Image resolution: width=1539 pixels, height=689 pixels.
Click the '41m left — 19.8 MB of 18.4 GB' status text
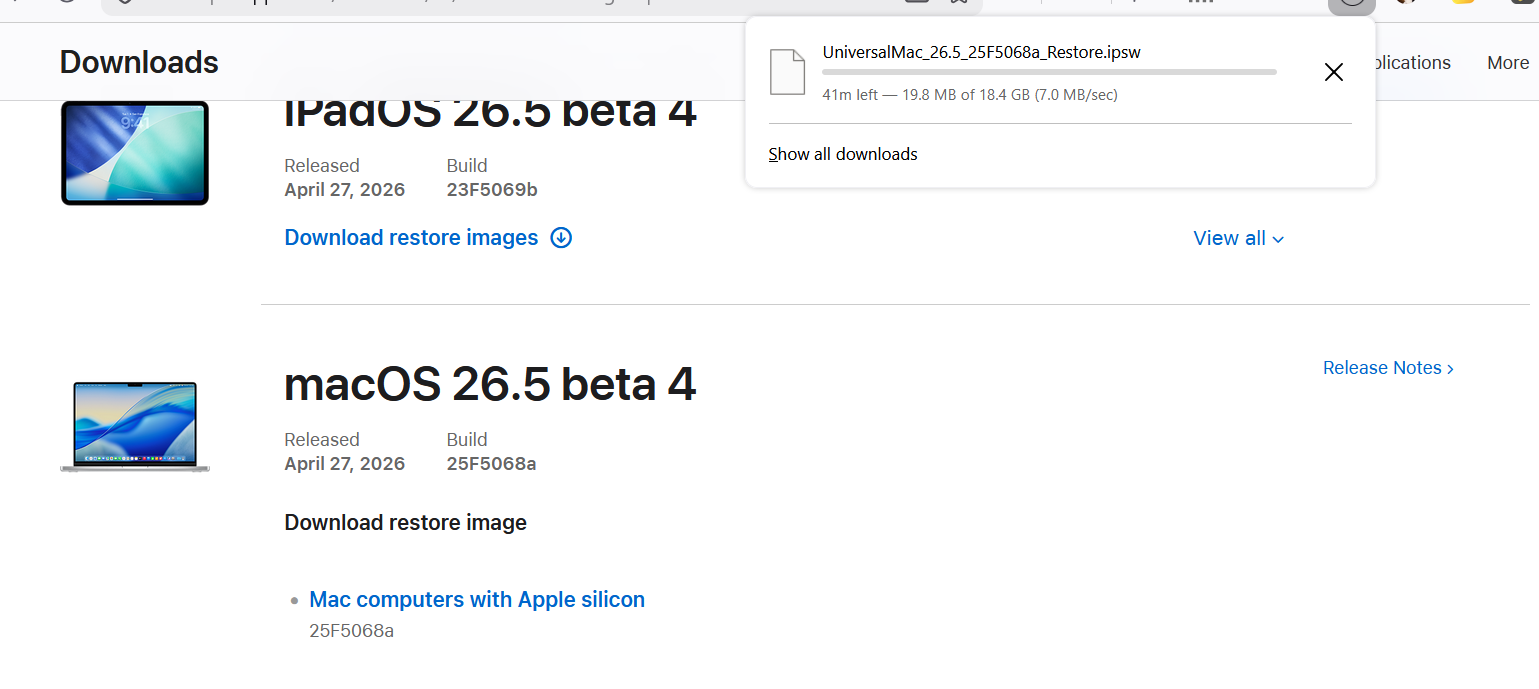pos(970,95)
